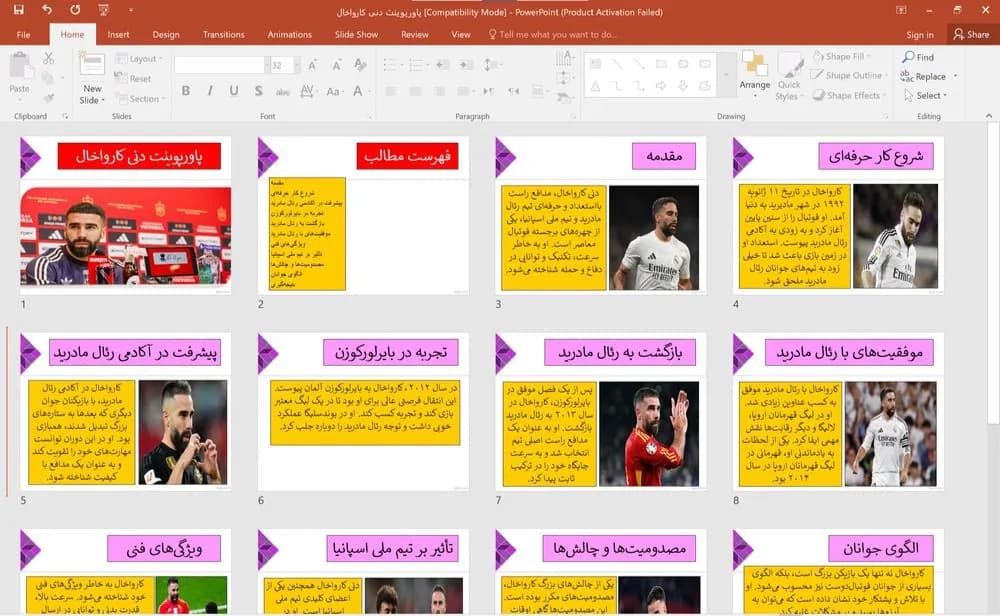
Task: Decrease the font size
Action: coord(336,65)
